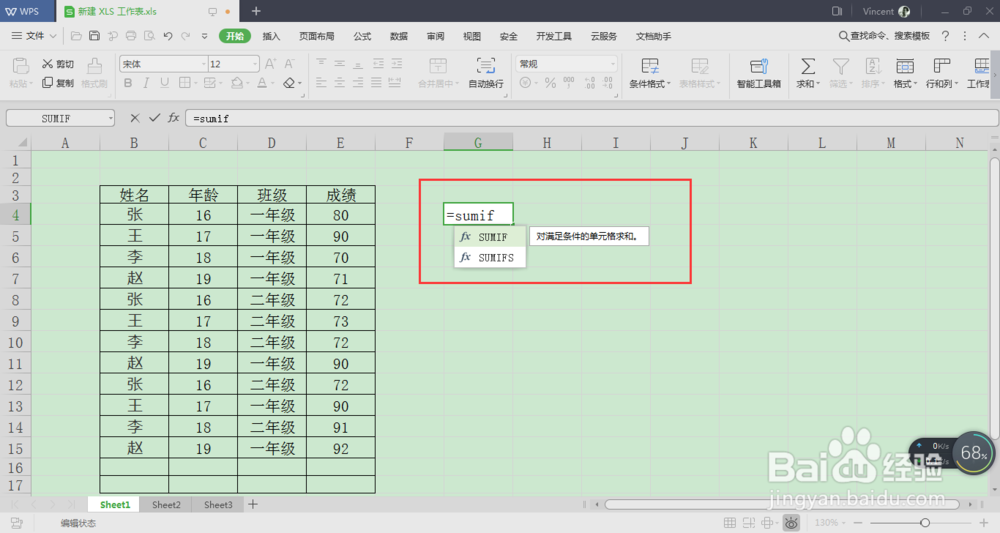
Task: Click the font color A button
Action: 261,83
